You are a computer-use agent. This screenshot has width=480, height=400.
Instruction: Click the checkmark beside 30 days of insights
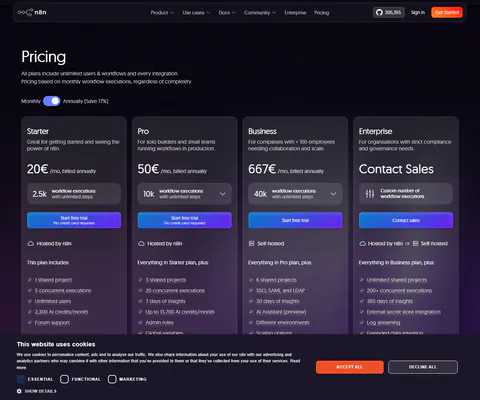pyautogui.click(x=251, y=301)
